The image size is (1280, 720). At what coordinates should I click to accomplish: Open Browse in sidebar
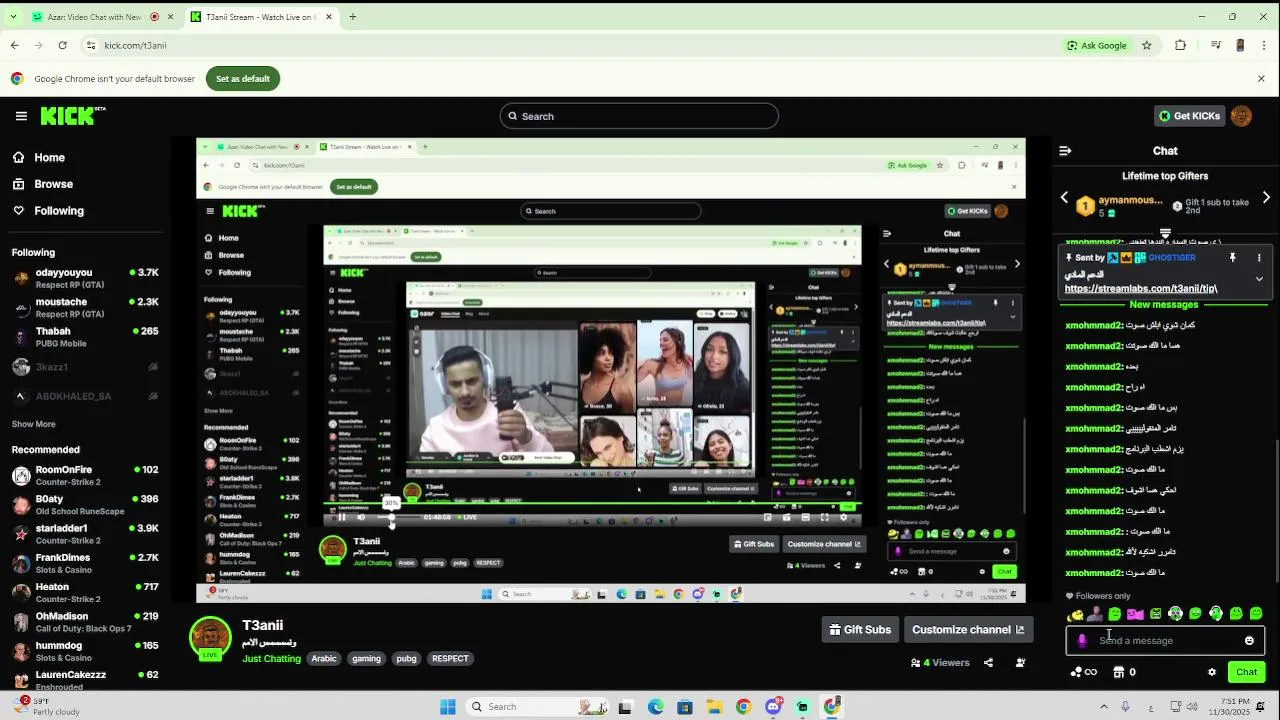43,184
